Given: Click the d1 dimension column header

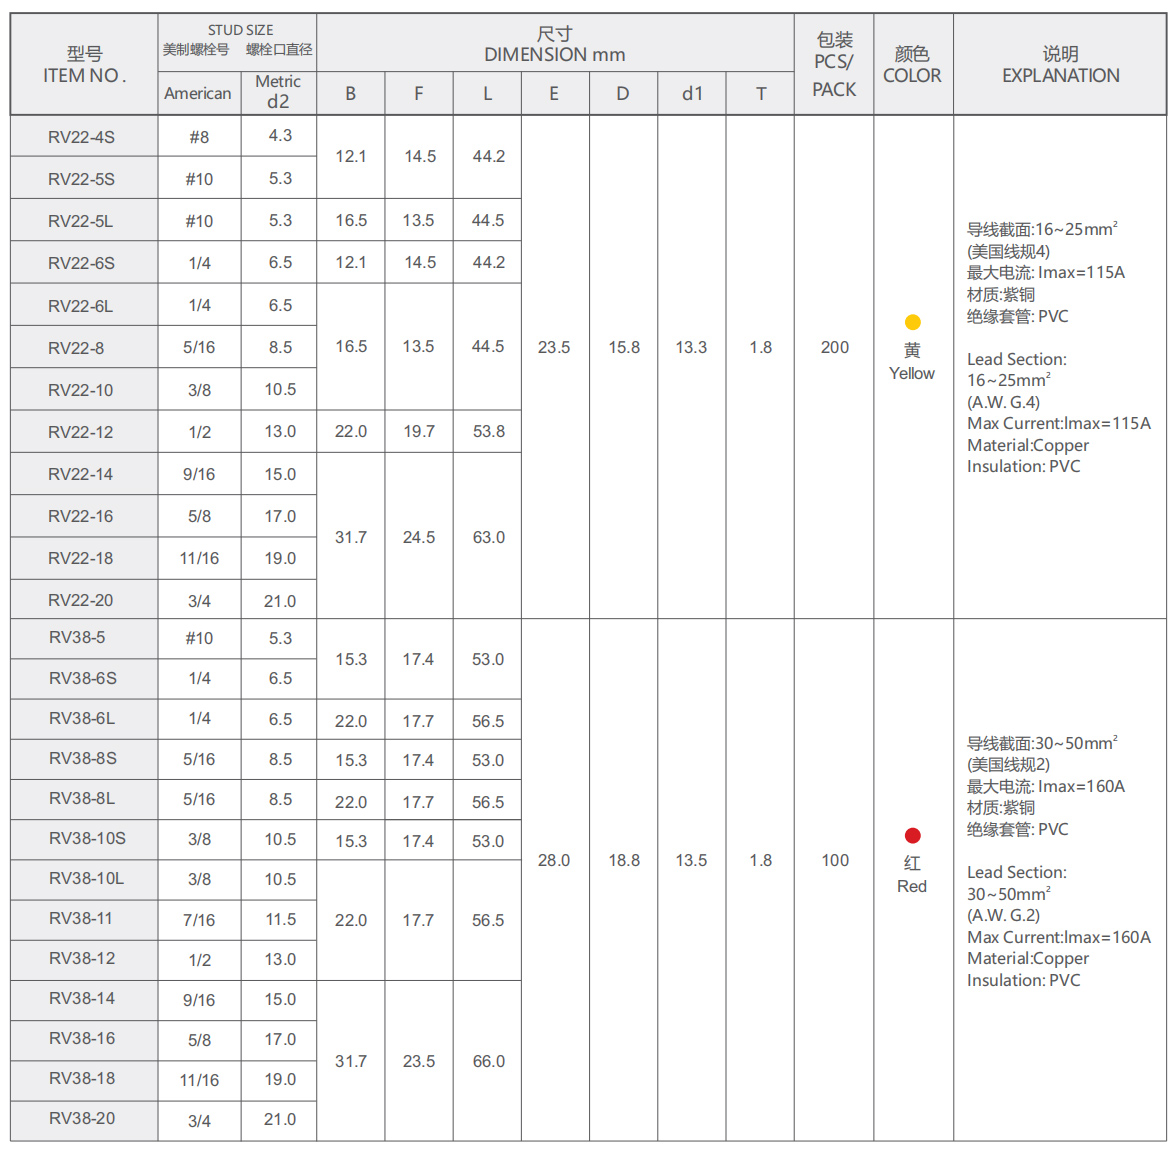Looking at the screenshot, I should click(x=693, y=94).
